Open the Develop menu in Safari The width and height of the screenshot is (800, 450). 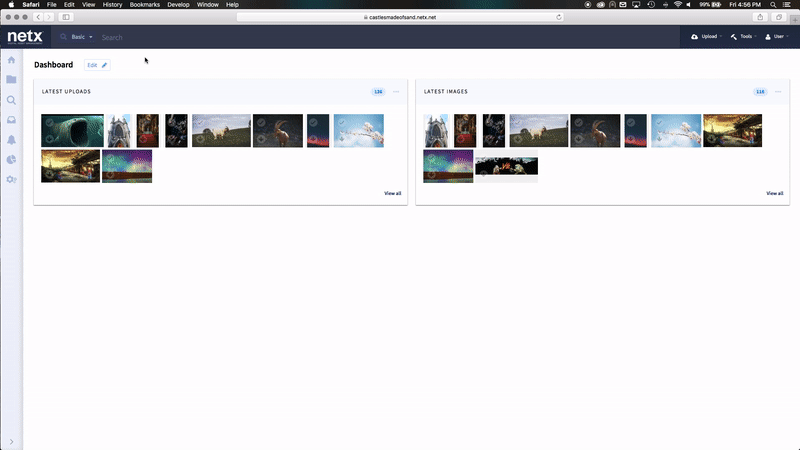pos(178,5)
